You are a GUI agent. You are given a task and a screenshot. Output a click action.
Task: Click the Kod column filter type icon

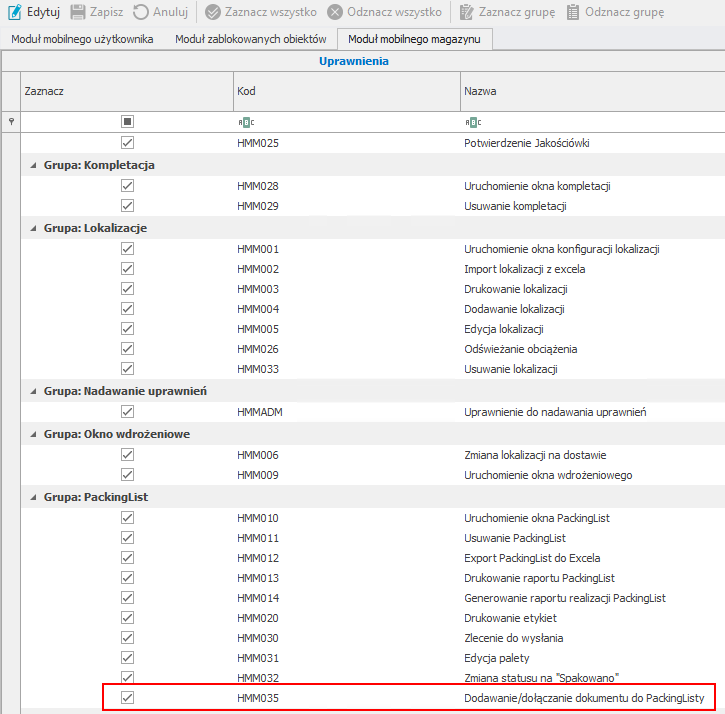[246, 122]
